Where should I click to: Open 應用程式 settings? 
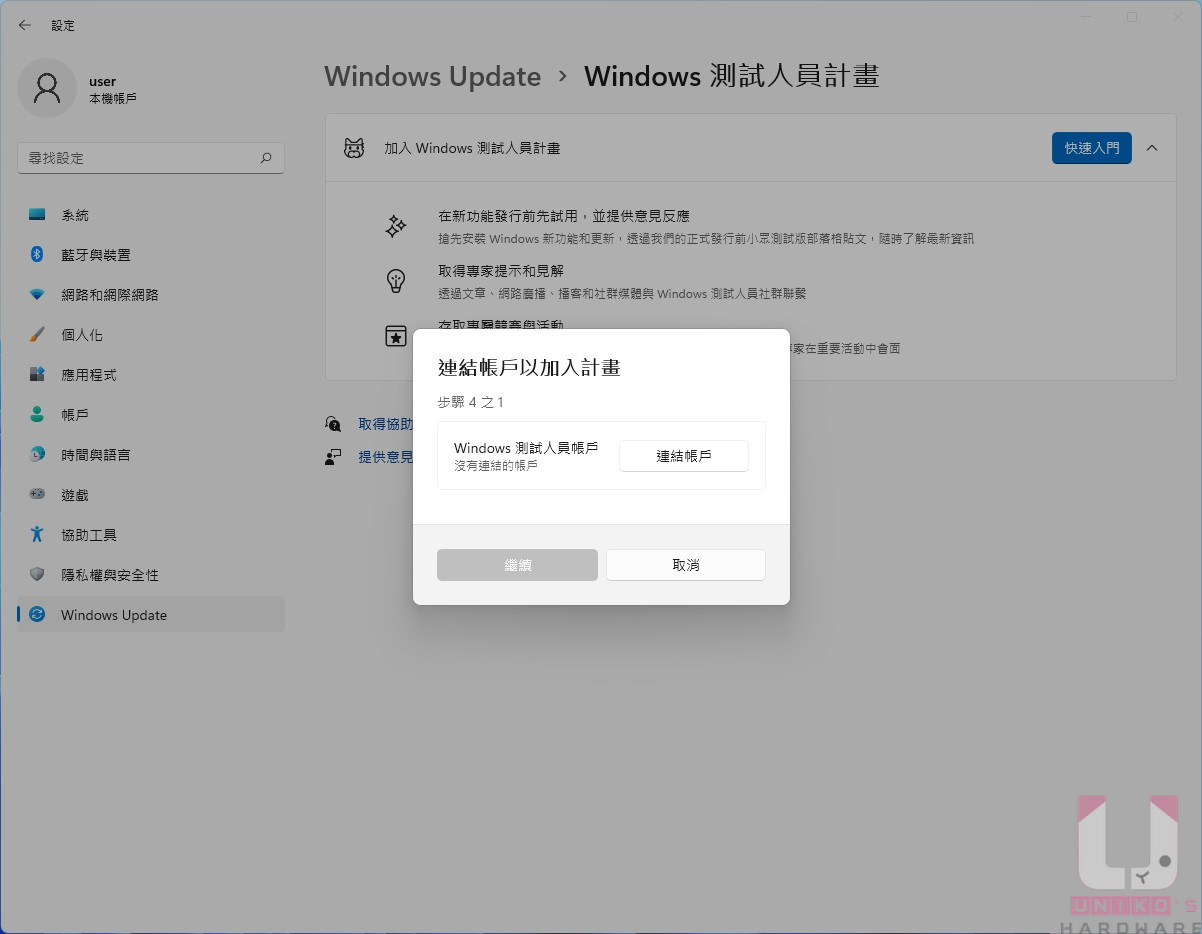[x=151, y=375]
